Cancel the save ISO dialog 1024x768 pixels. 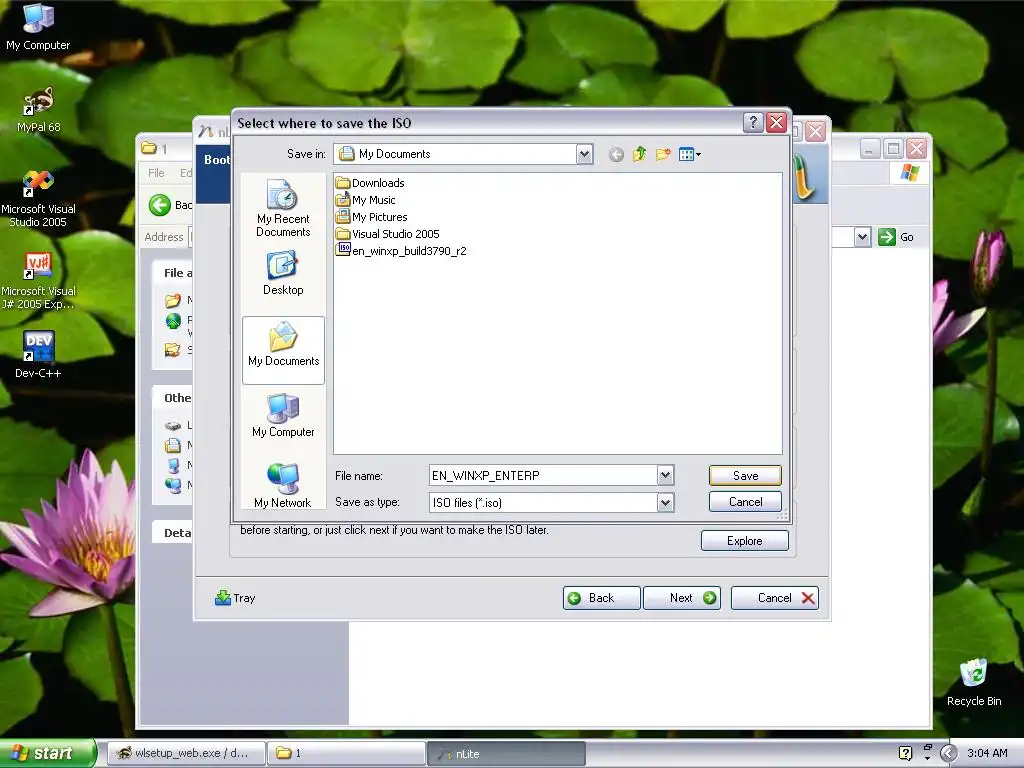tap(745, 502)
